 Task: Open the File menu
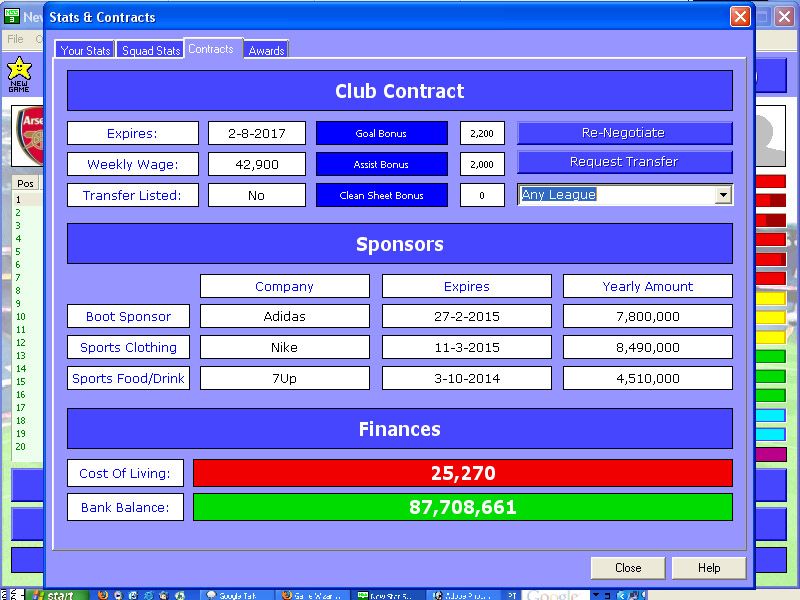16,39
